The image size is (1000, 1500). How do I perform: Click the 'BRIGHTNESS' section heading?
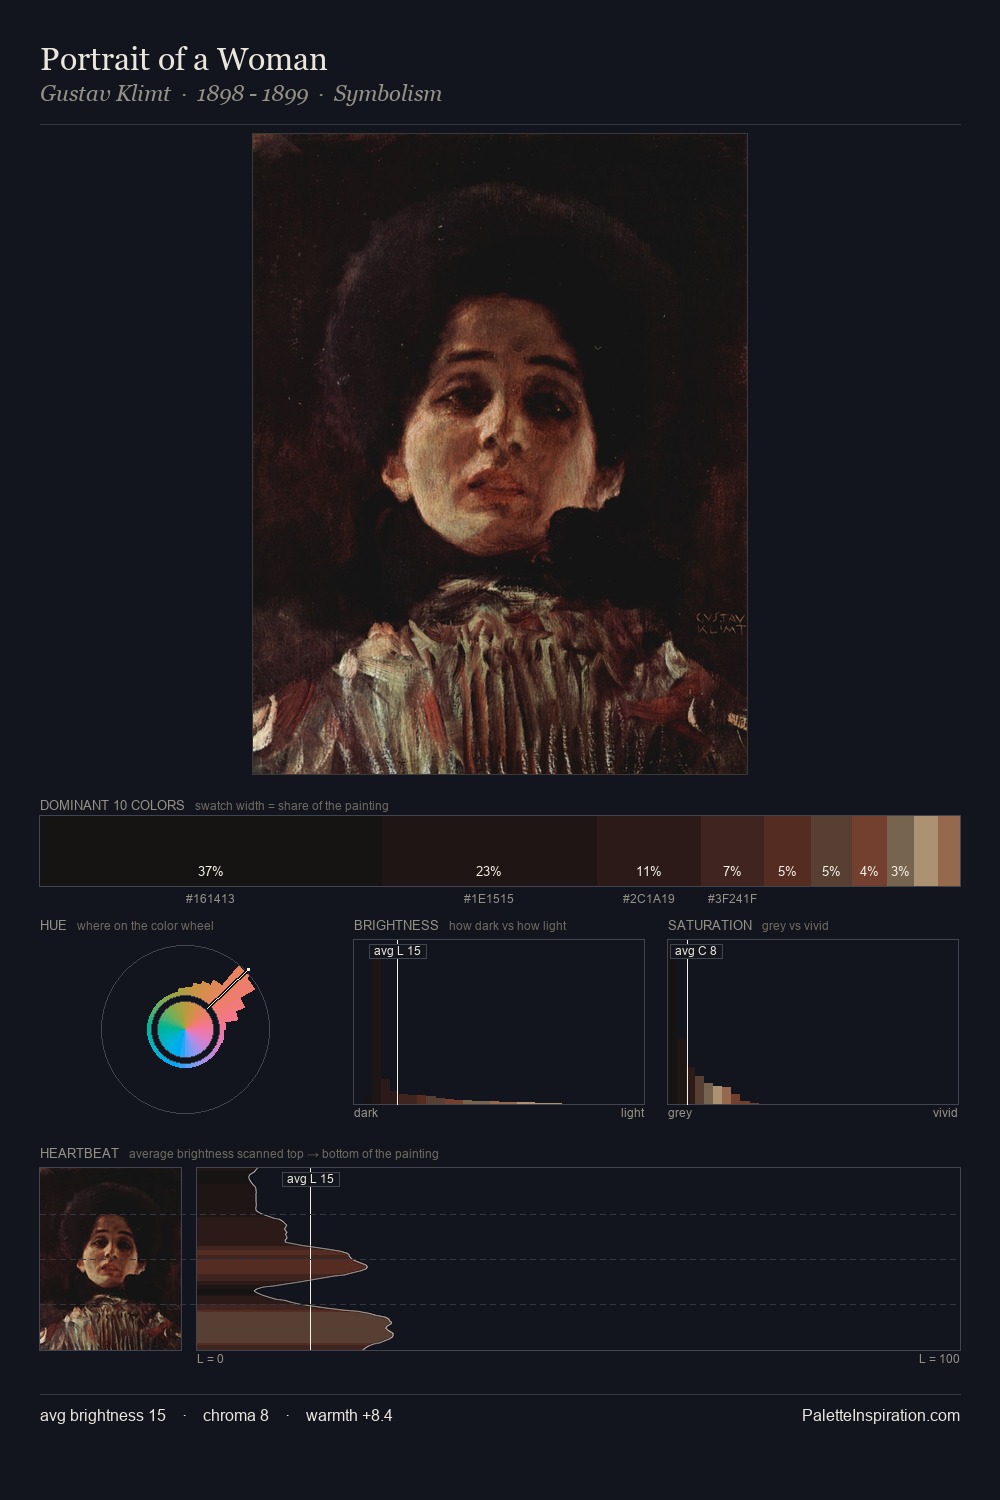point(396,926)
